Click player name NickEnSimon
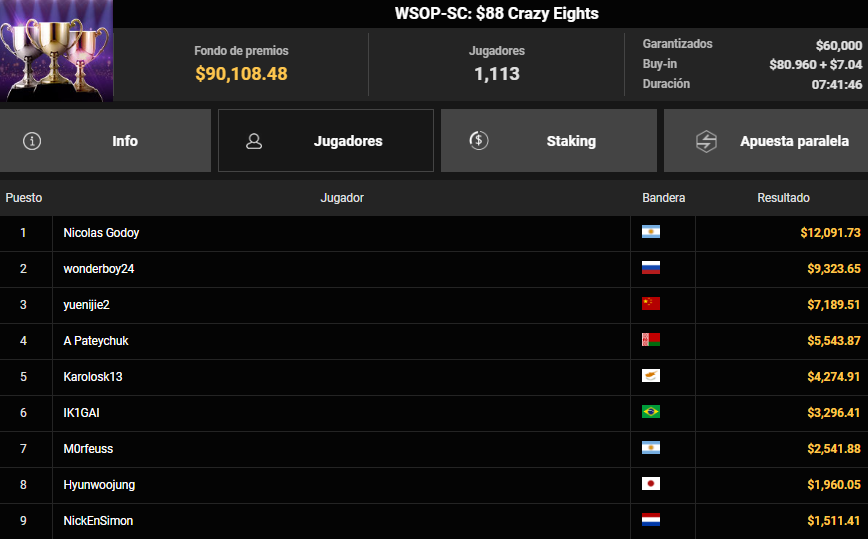Viewport: 868px width, 539px height. point(98,521)
